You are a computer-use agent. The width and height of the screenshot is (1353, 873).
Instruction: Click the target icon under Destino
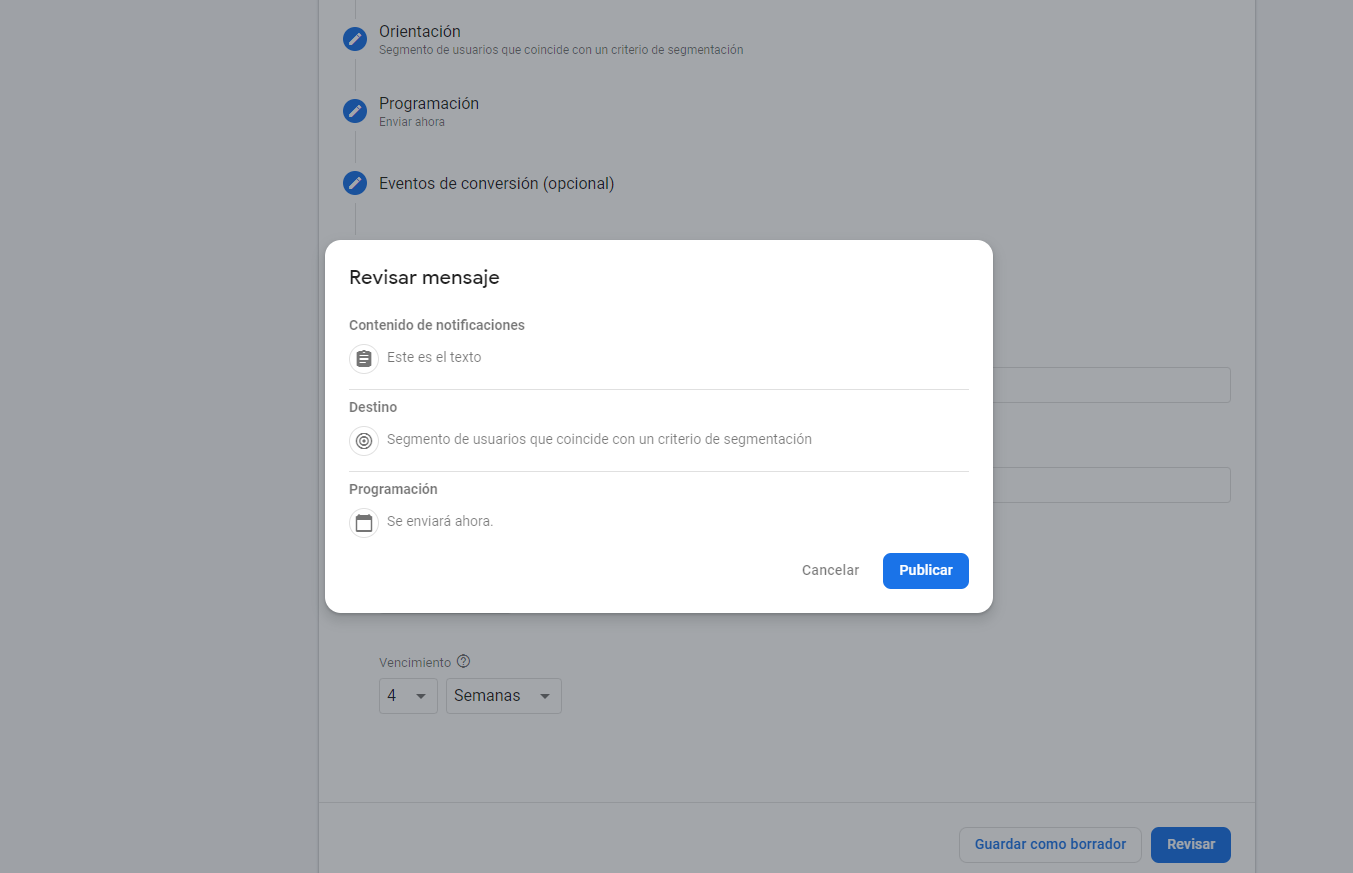[x=364, y=440]
